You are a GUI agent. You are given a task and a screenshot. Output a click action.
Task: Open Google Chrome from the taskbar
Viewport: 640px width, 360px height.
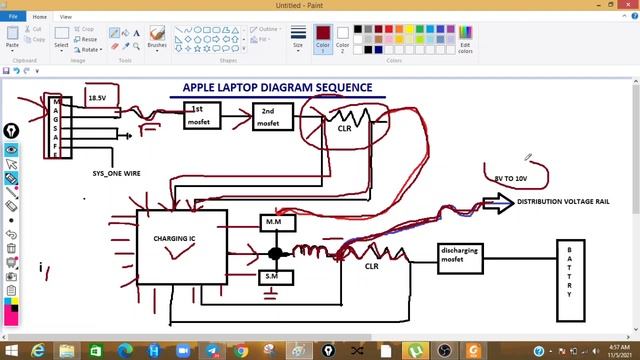tap(241, 351)
